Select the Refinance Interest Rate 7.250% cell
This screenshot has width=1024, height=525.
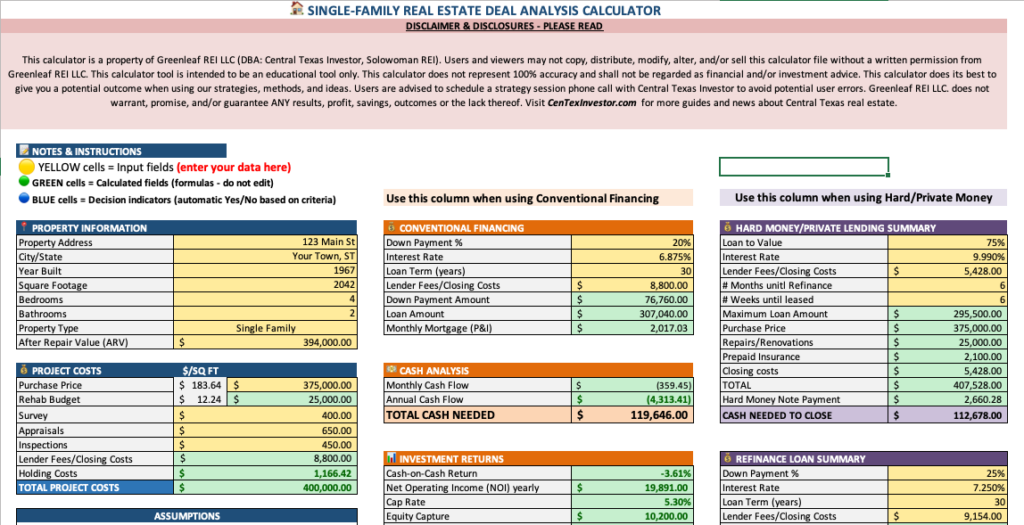point(947,488)
